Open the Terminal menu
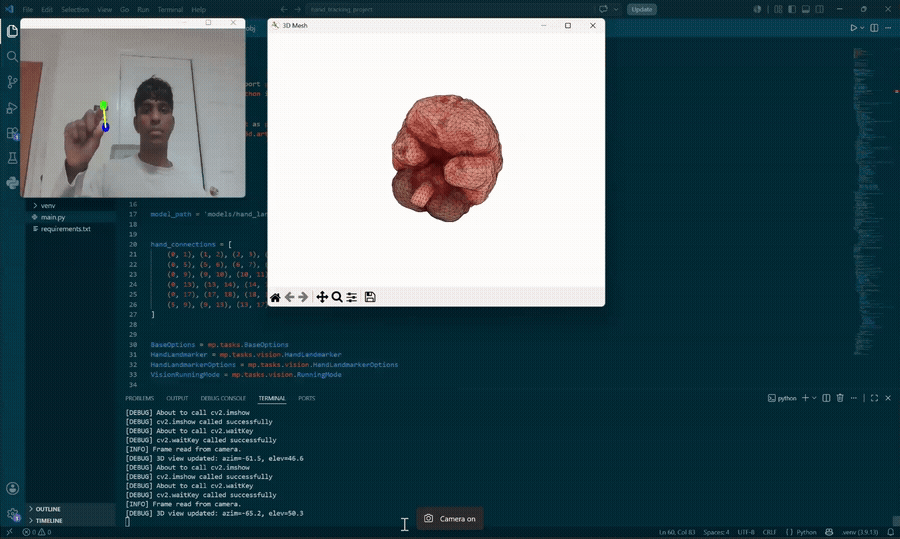 pos(170,10)
